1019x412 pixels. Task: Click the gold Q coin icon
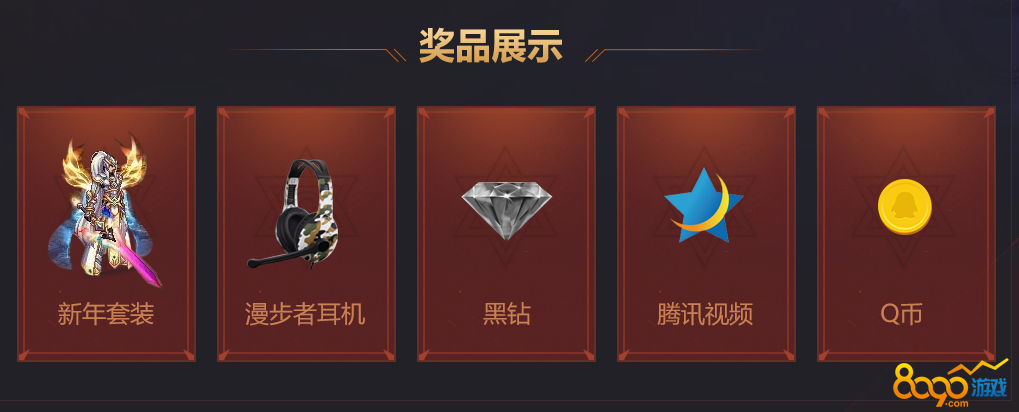tap(905, 207)
